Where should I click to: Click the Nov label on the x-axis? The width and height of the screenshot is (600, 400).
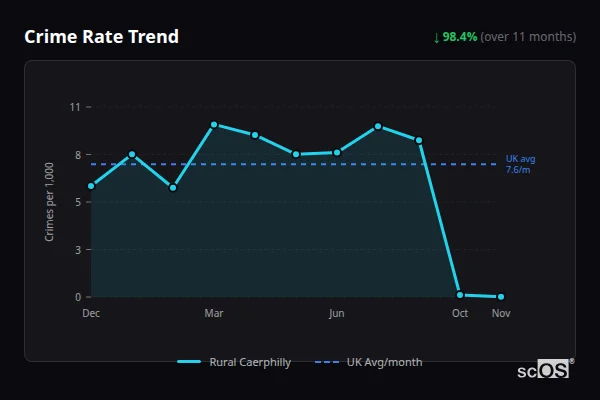[x=501, y=314]
